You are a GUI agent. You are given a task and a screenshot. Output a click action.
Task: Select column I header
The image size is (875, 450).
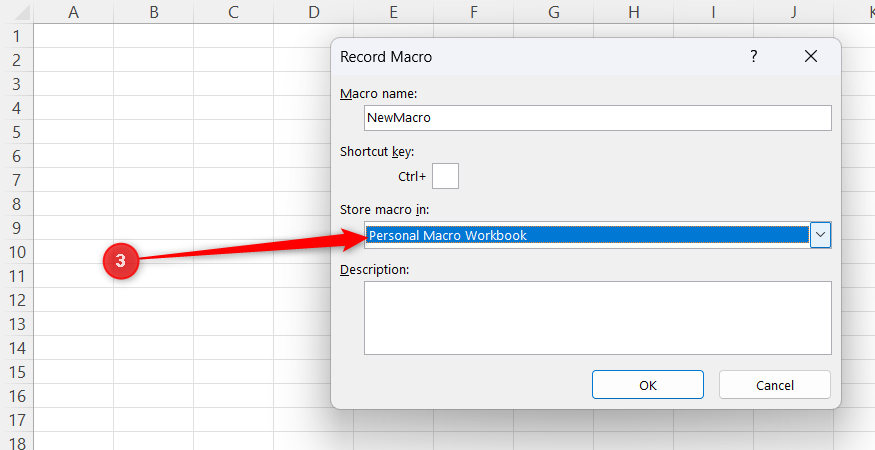click(713, 12)
